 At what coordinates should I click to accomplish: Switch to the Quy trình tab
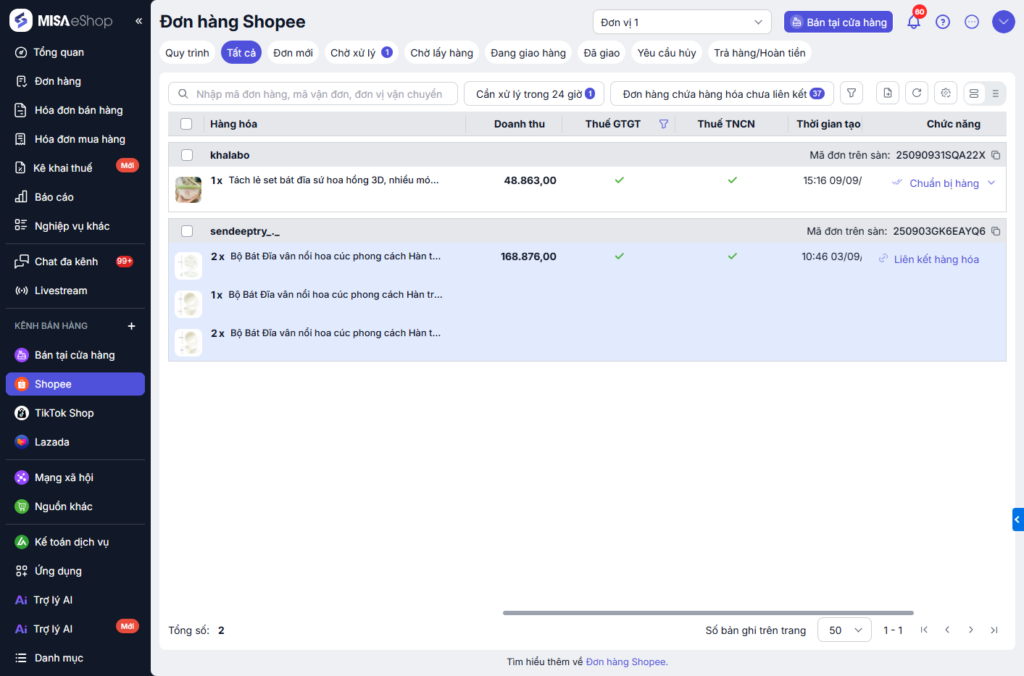[187, 53]
